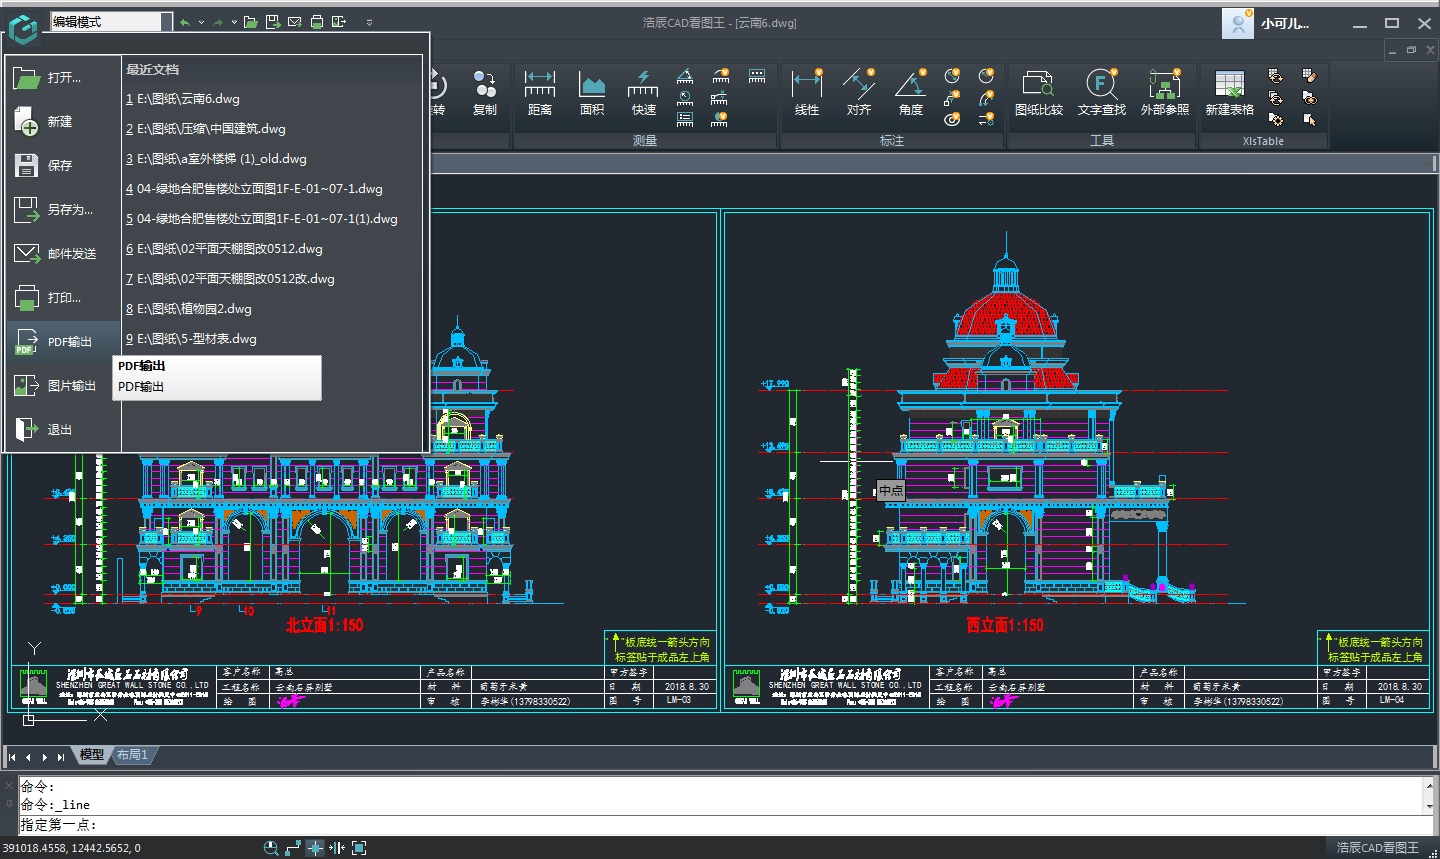Open the 外部参照 (External reference) tool
This screenshot has height=859, width=1440.
click(1165, 93)
